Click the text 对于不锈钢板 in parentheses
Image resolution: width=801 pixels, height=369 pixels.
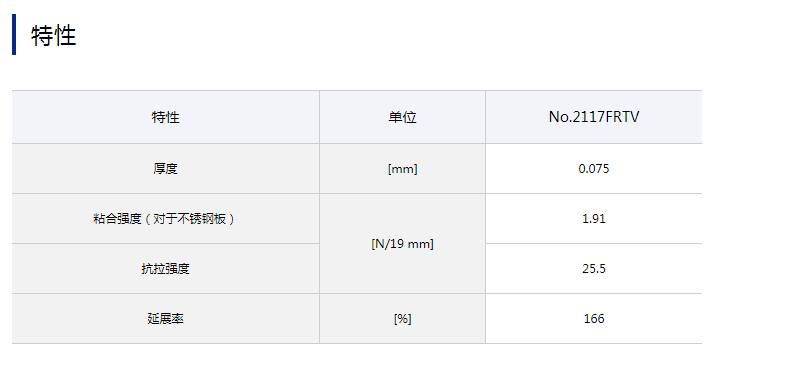190,219
